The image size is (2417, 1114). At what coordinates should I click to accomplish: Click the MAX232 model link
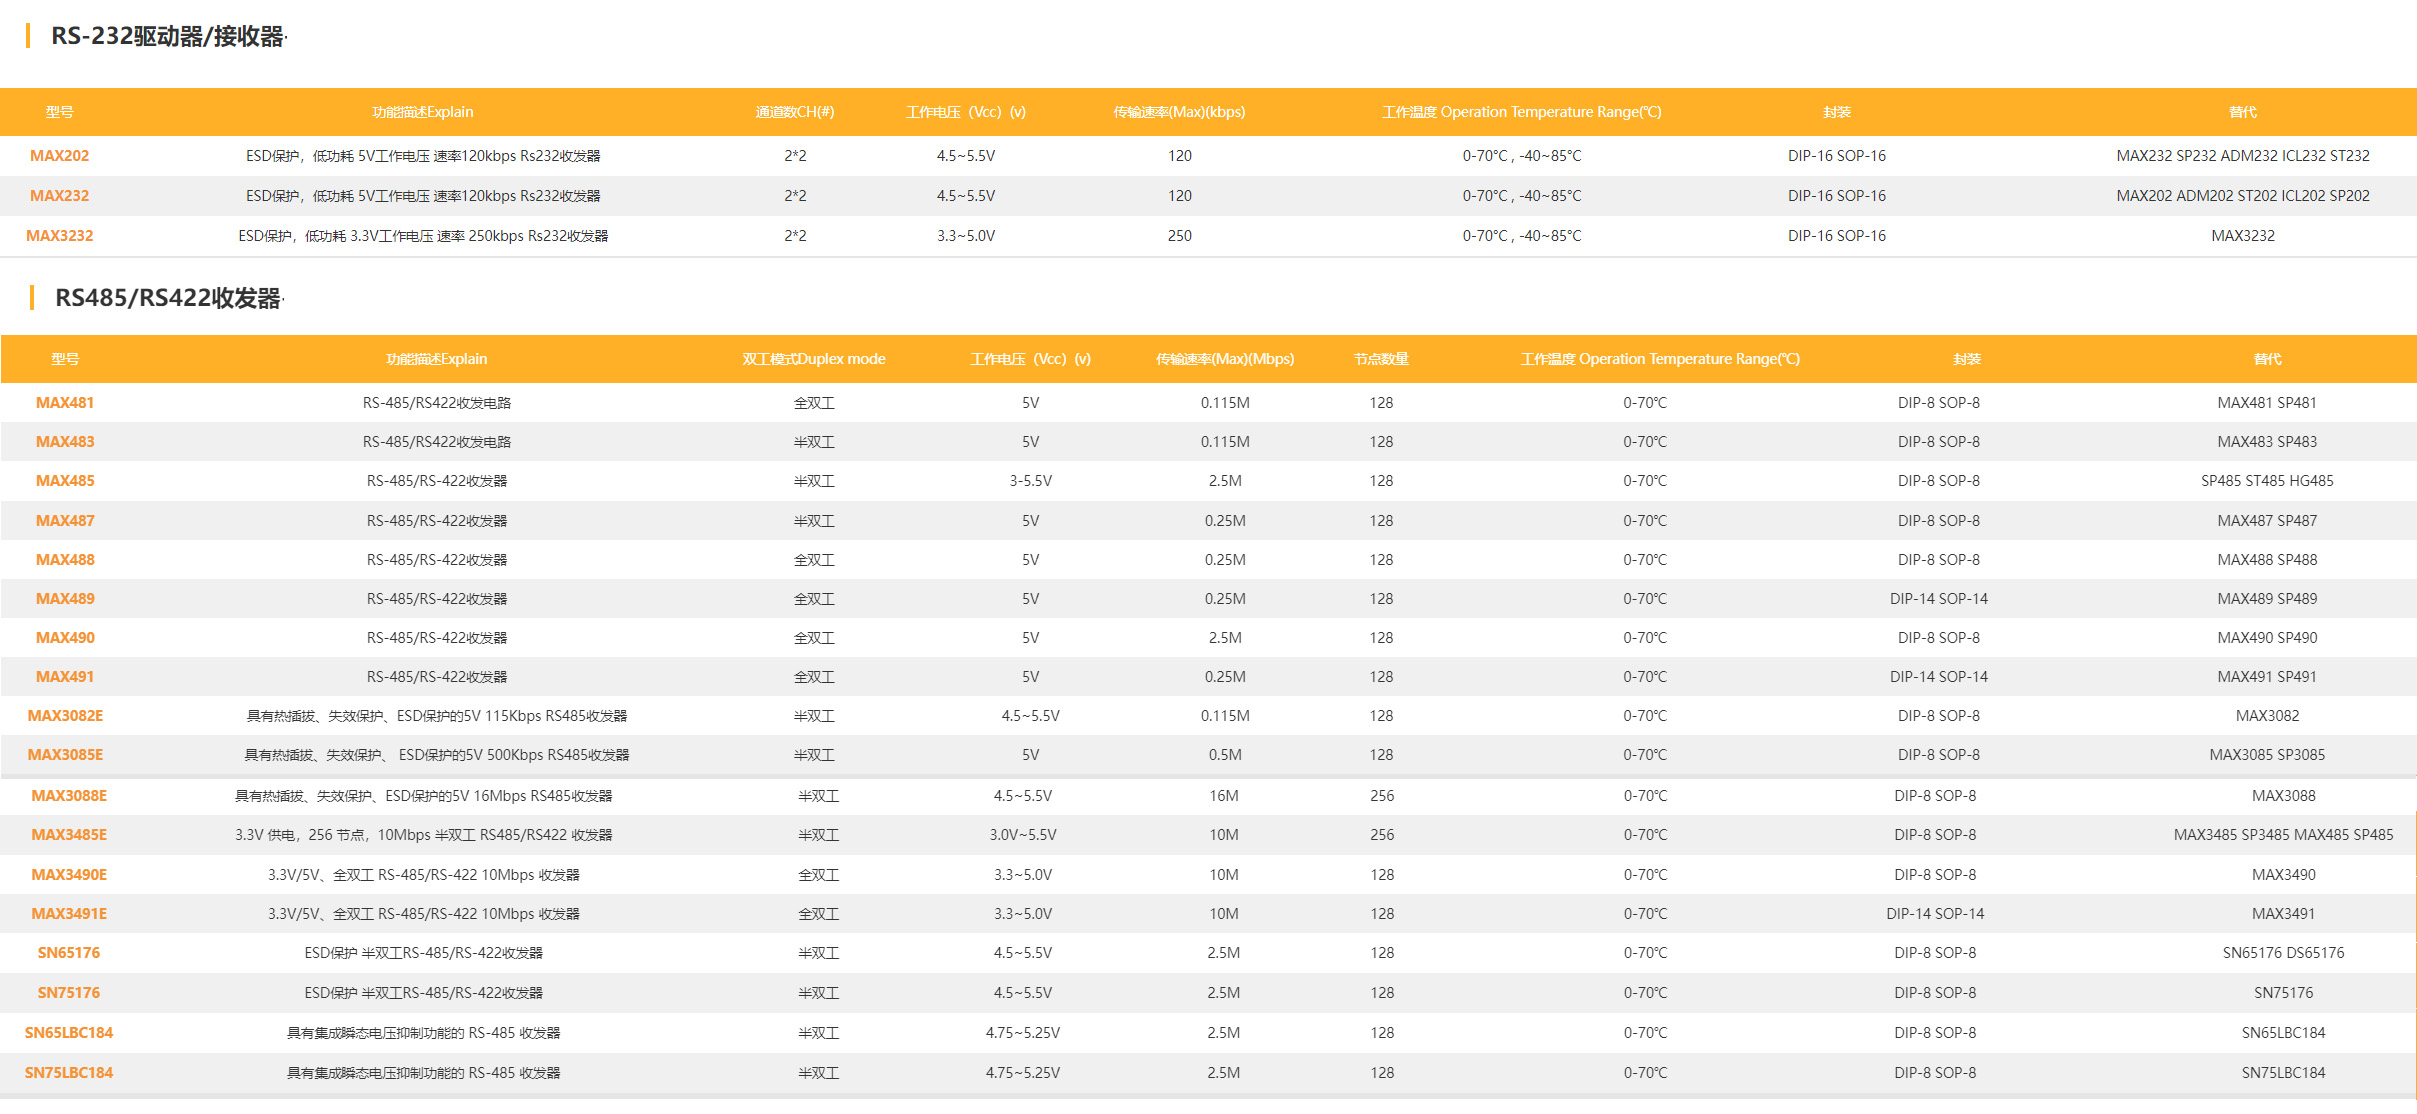59,196
